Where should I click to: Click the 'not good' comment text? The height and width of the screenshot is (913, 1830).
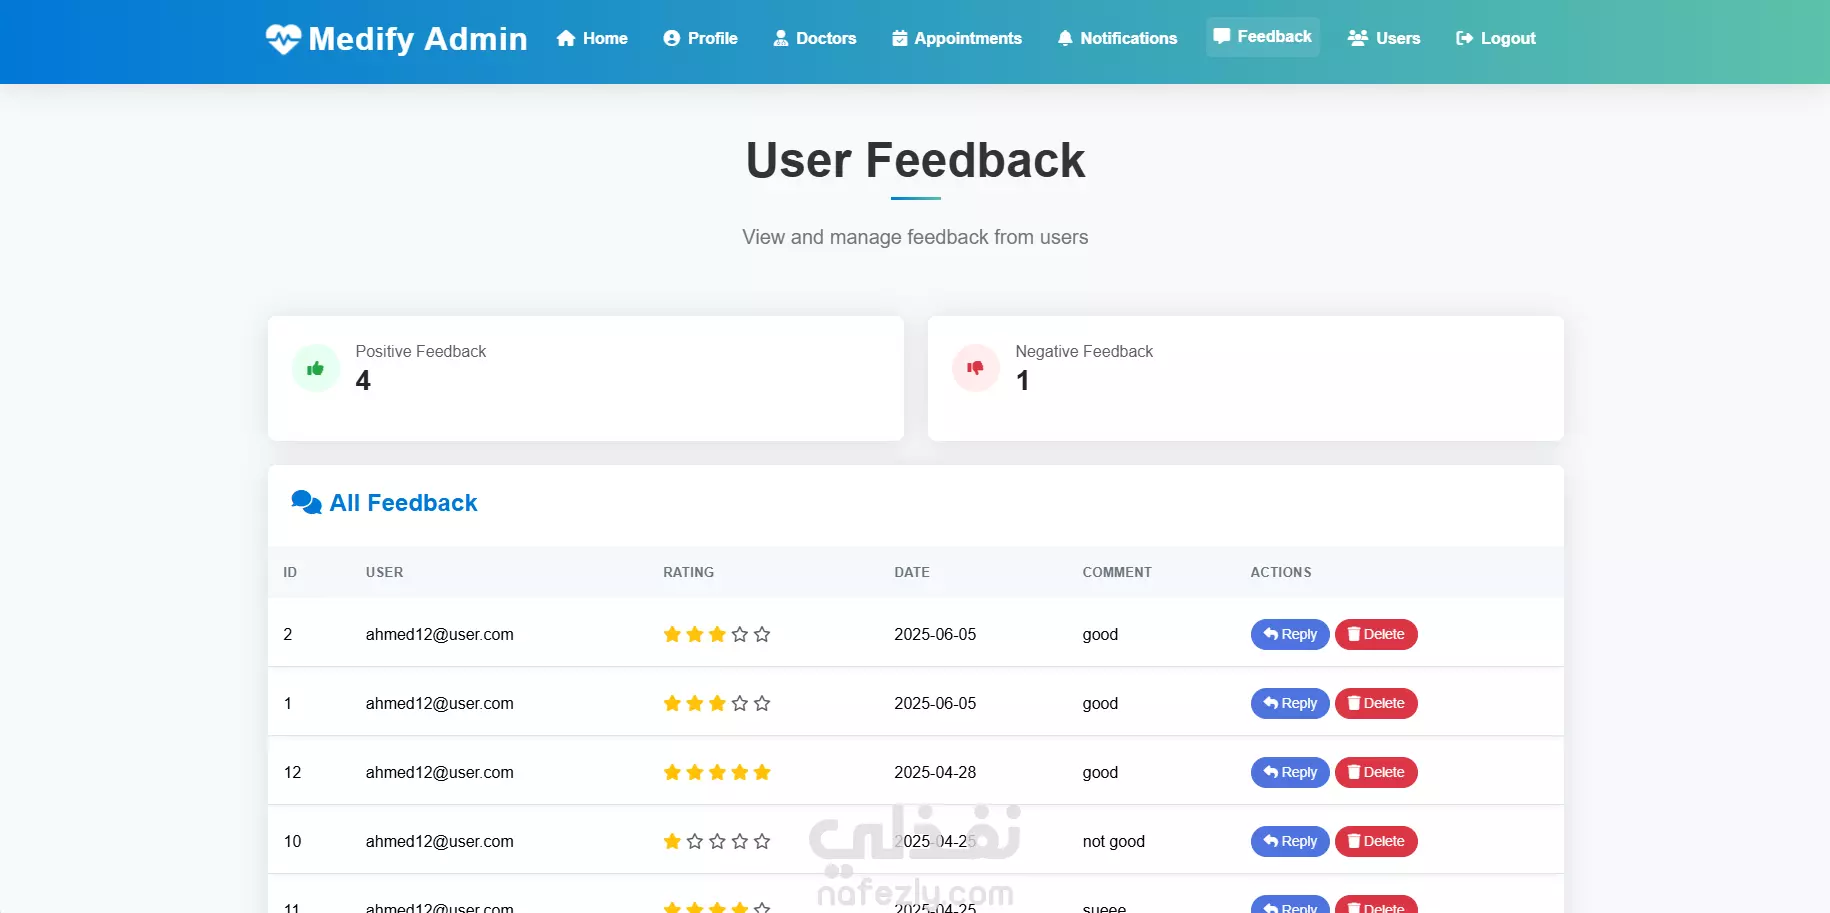click(x=1114, y=841)
